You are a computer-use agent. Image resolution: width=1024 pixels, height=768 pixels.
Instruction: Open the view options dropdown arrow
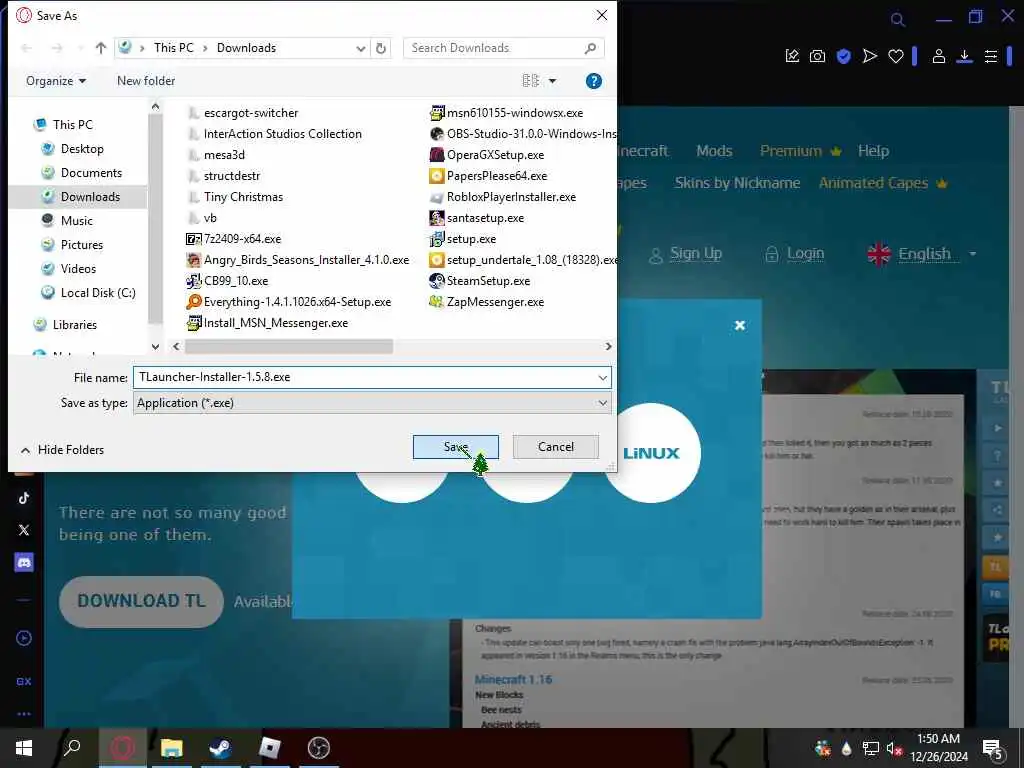(x=552, y=81)
